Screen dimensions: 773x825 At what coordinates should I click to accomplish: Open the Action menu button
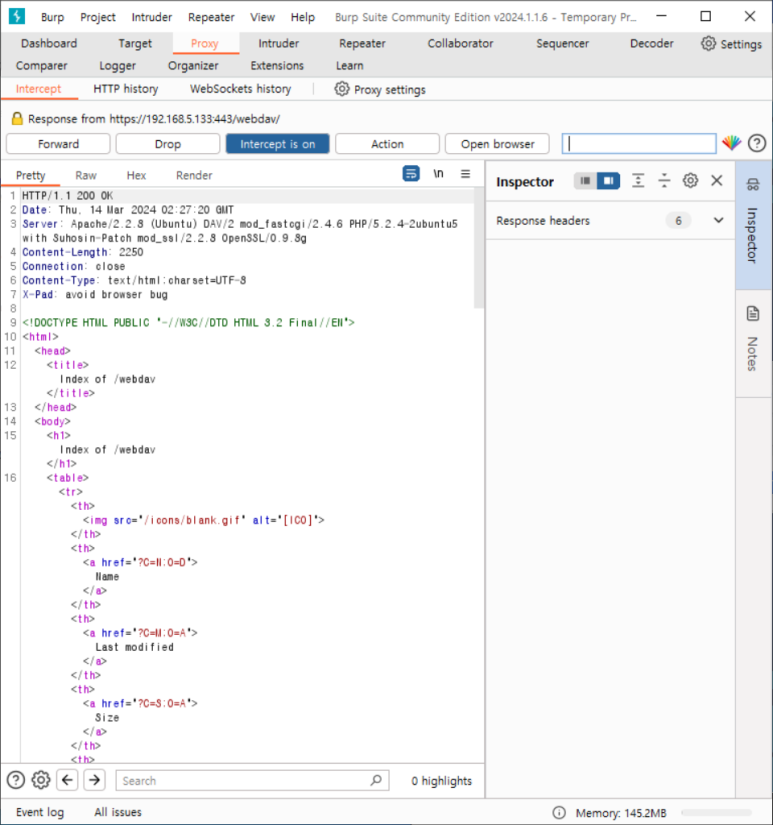pos(387,144)
